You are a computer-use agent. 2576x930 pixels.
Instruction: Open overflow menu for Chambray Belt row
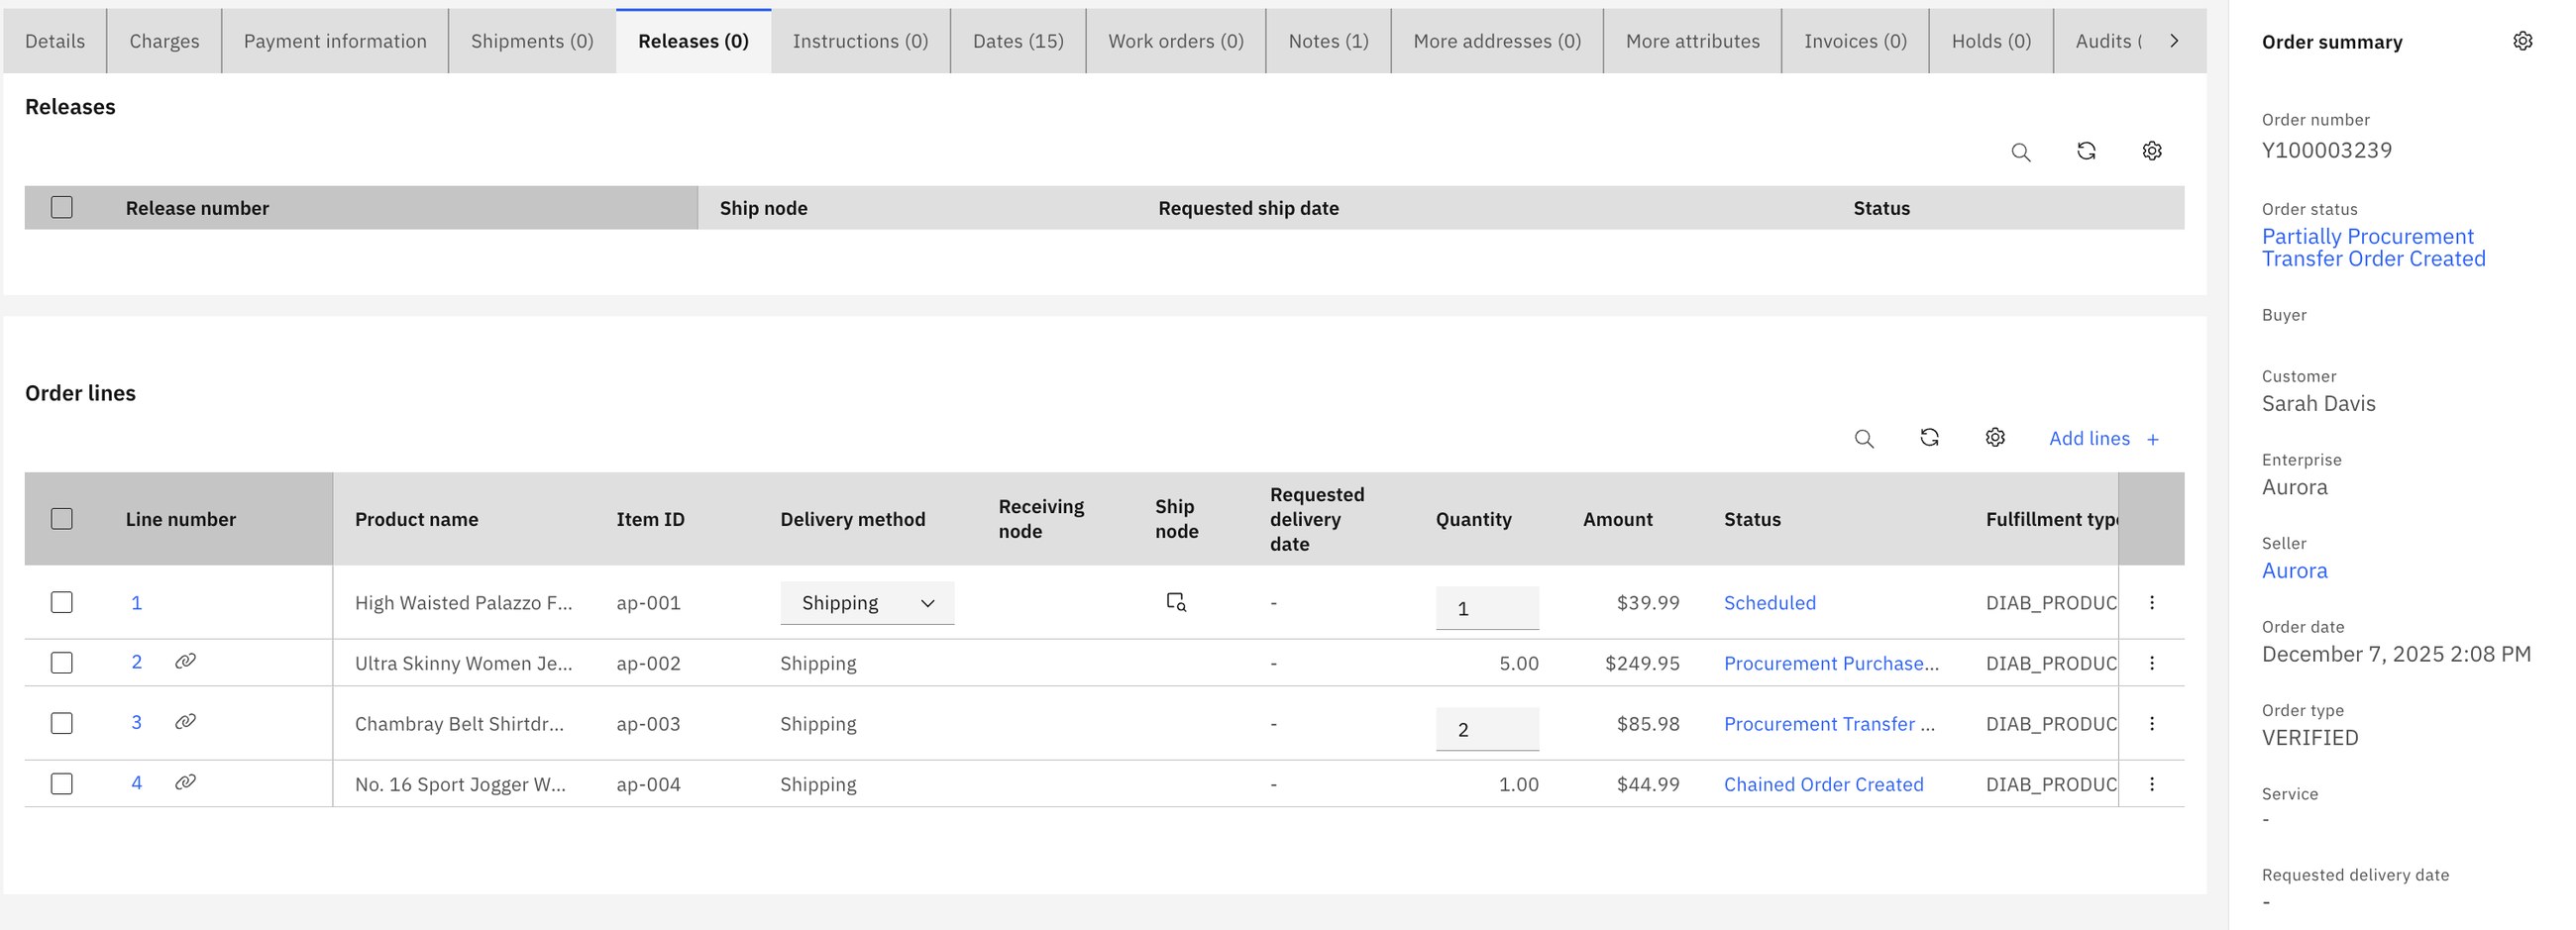(x=2152, y=723)
